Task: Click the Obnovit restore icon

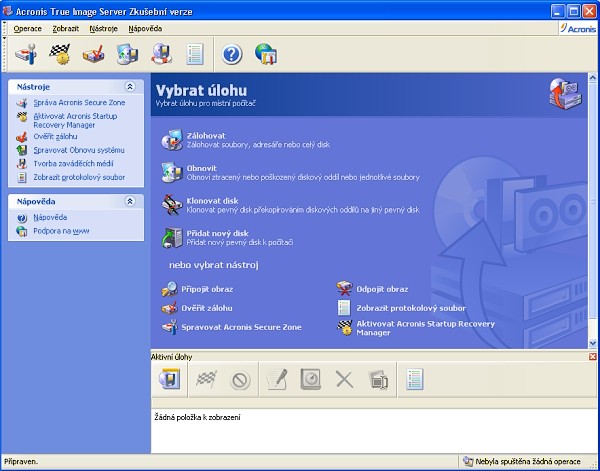Action: pos(170,172)
